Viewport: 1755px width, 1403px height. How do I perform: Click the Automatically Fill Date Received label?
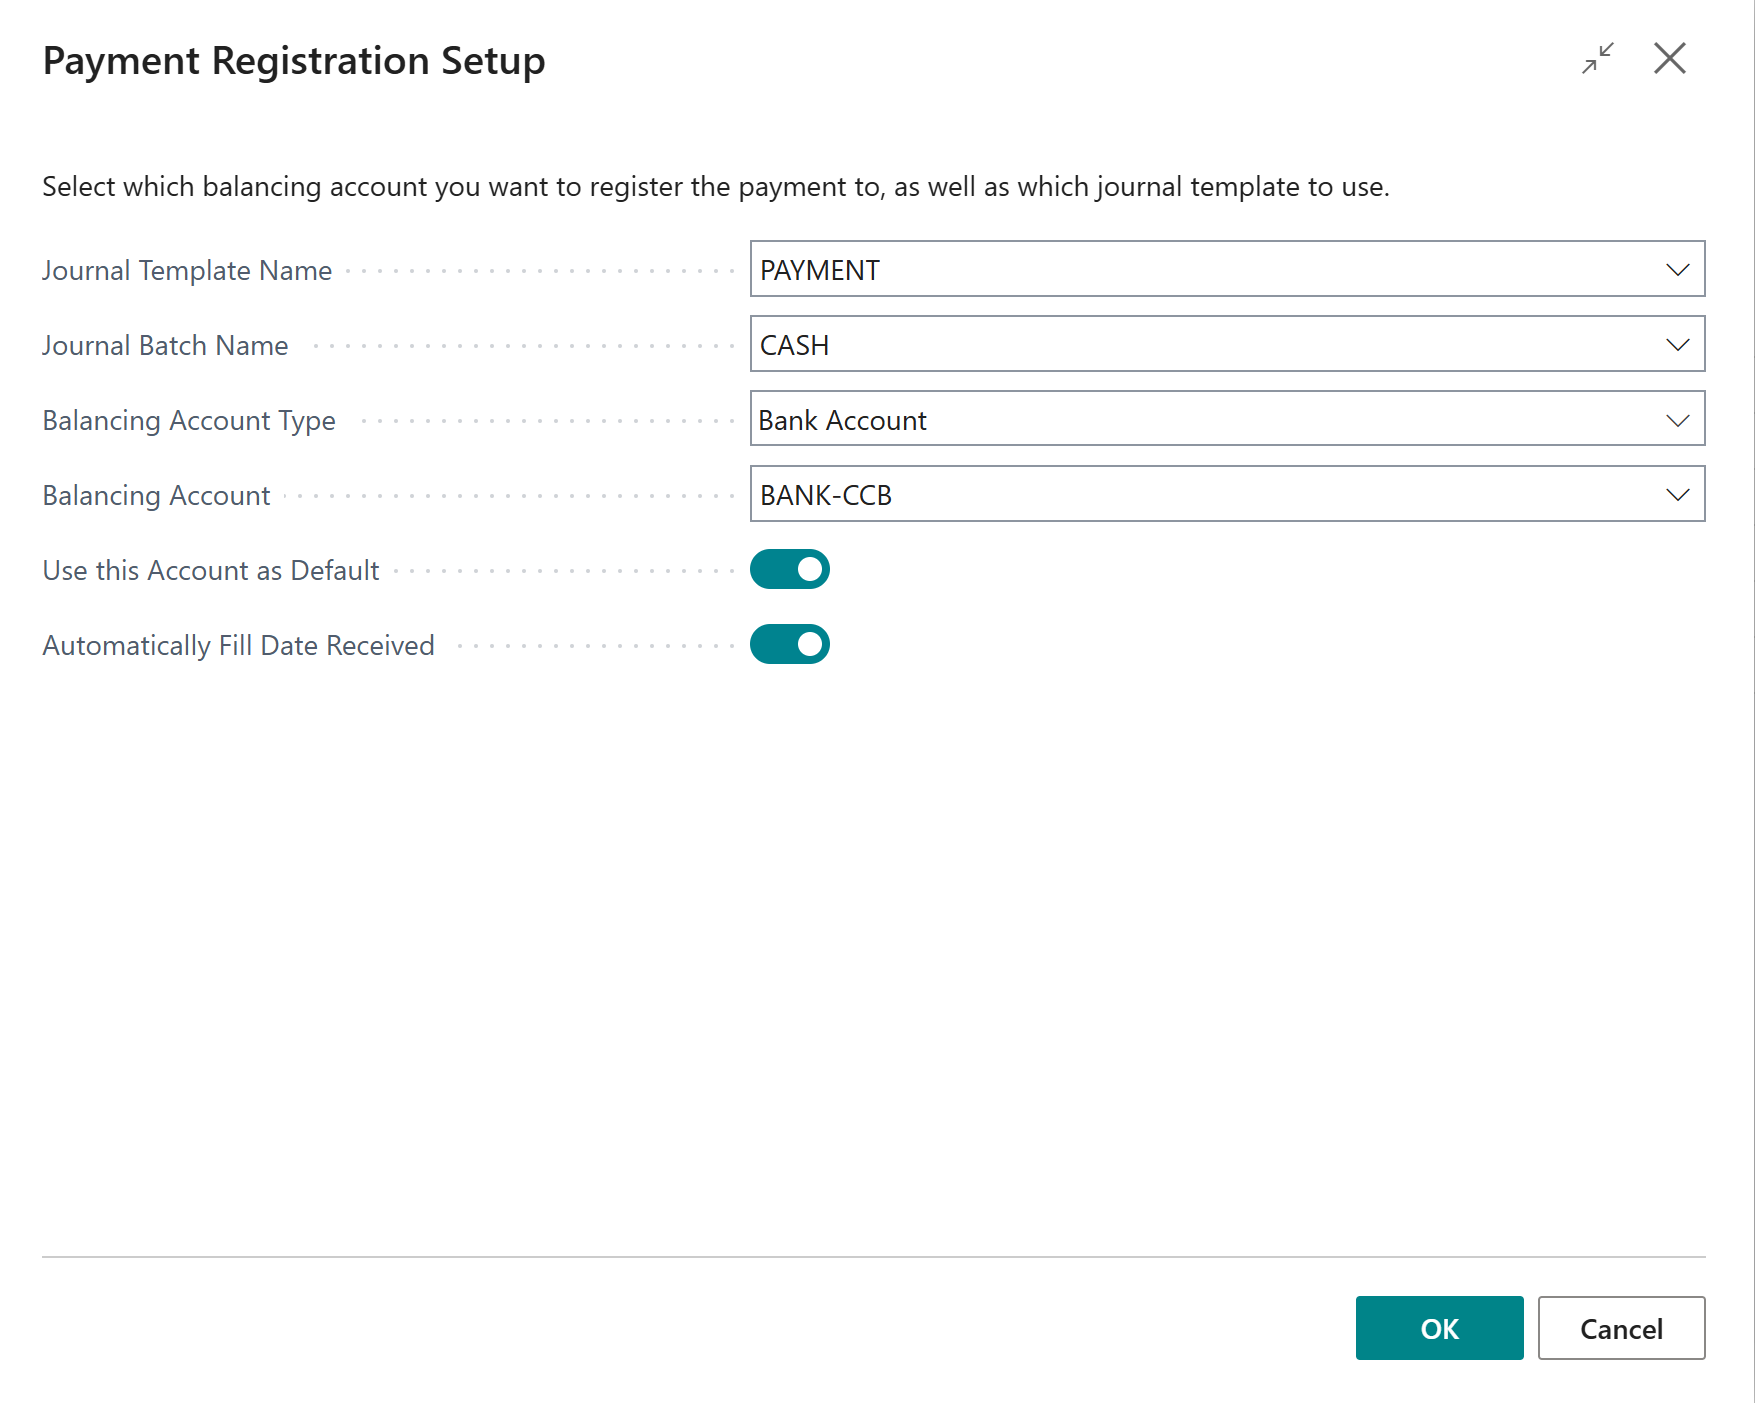[238, 645]
